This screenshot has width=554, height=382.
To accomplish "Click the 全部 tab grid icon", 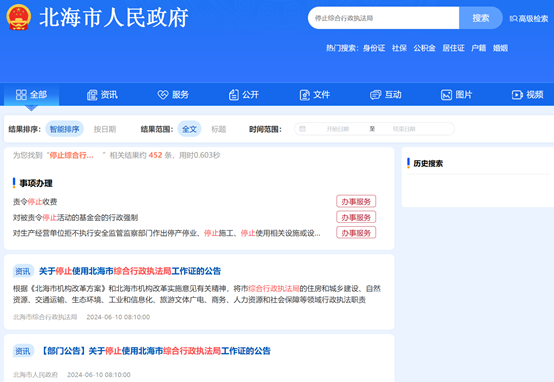I will [21, 95].
